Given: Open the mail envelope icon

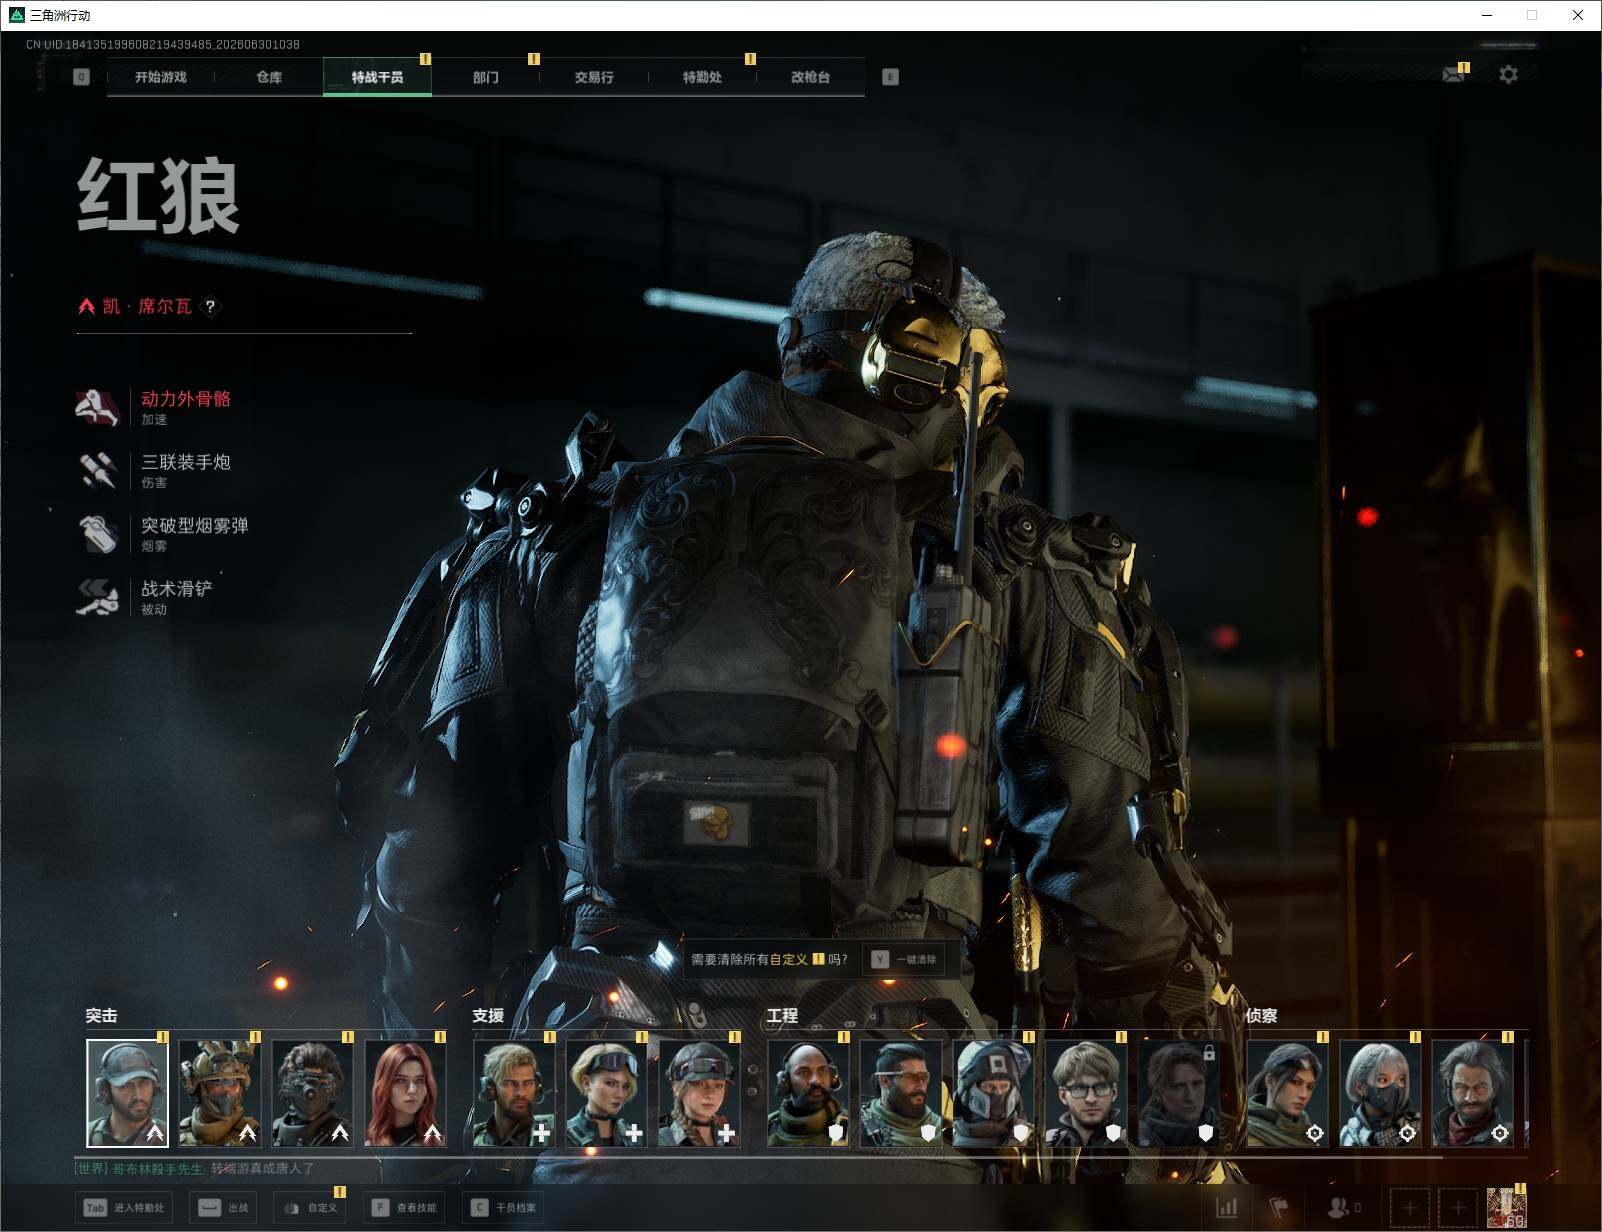Looking at the screenshot, I should coord(1454,75).
